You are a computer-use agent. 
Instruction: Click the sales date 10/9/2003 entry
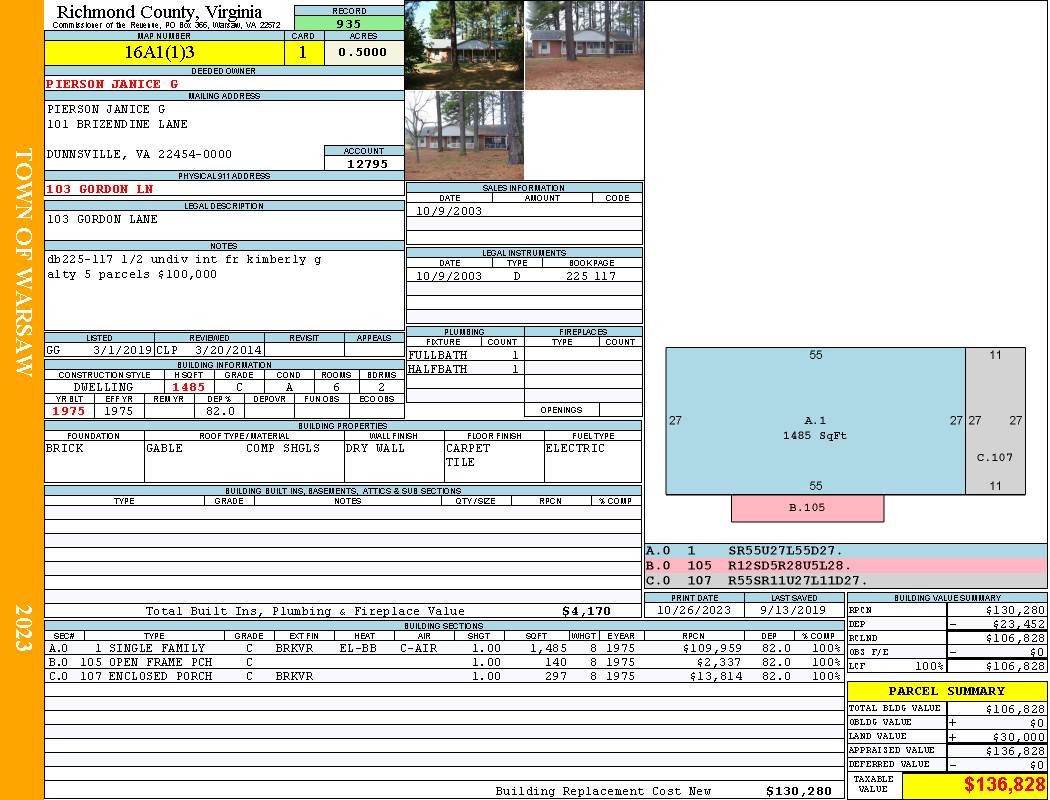coord(449,211)
